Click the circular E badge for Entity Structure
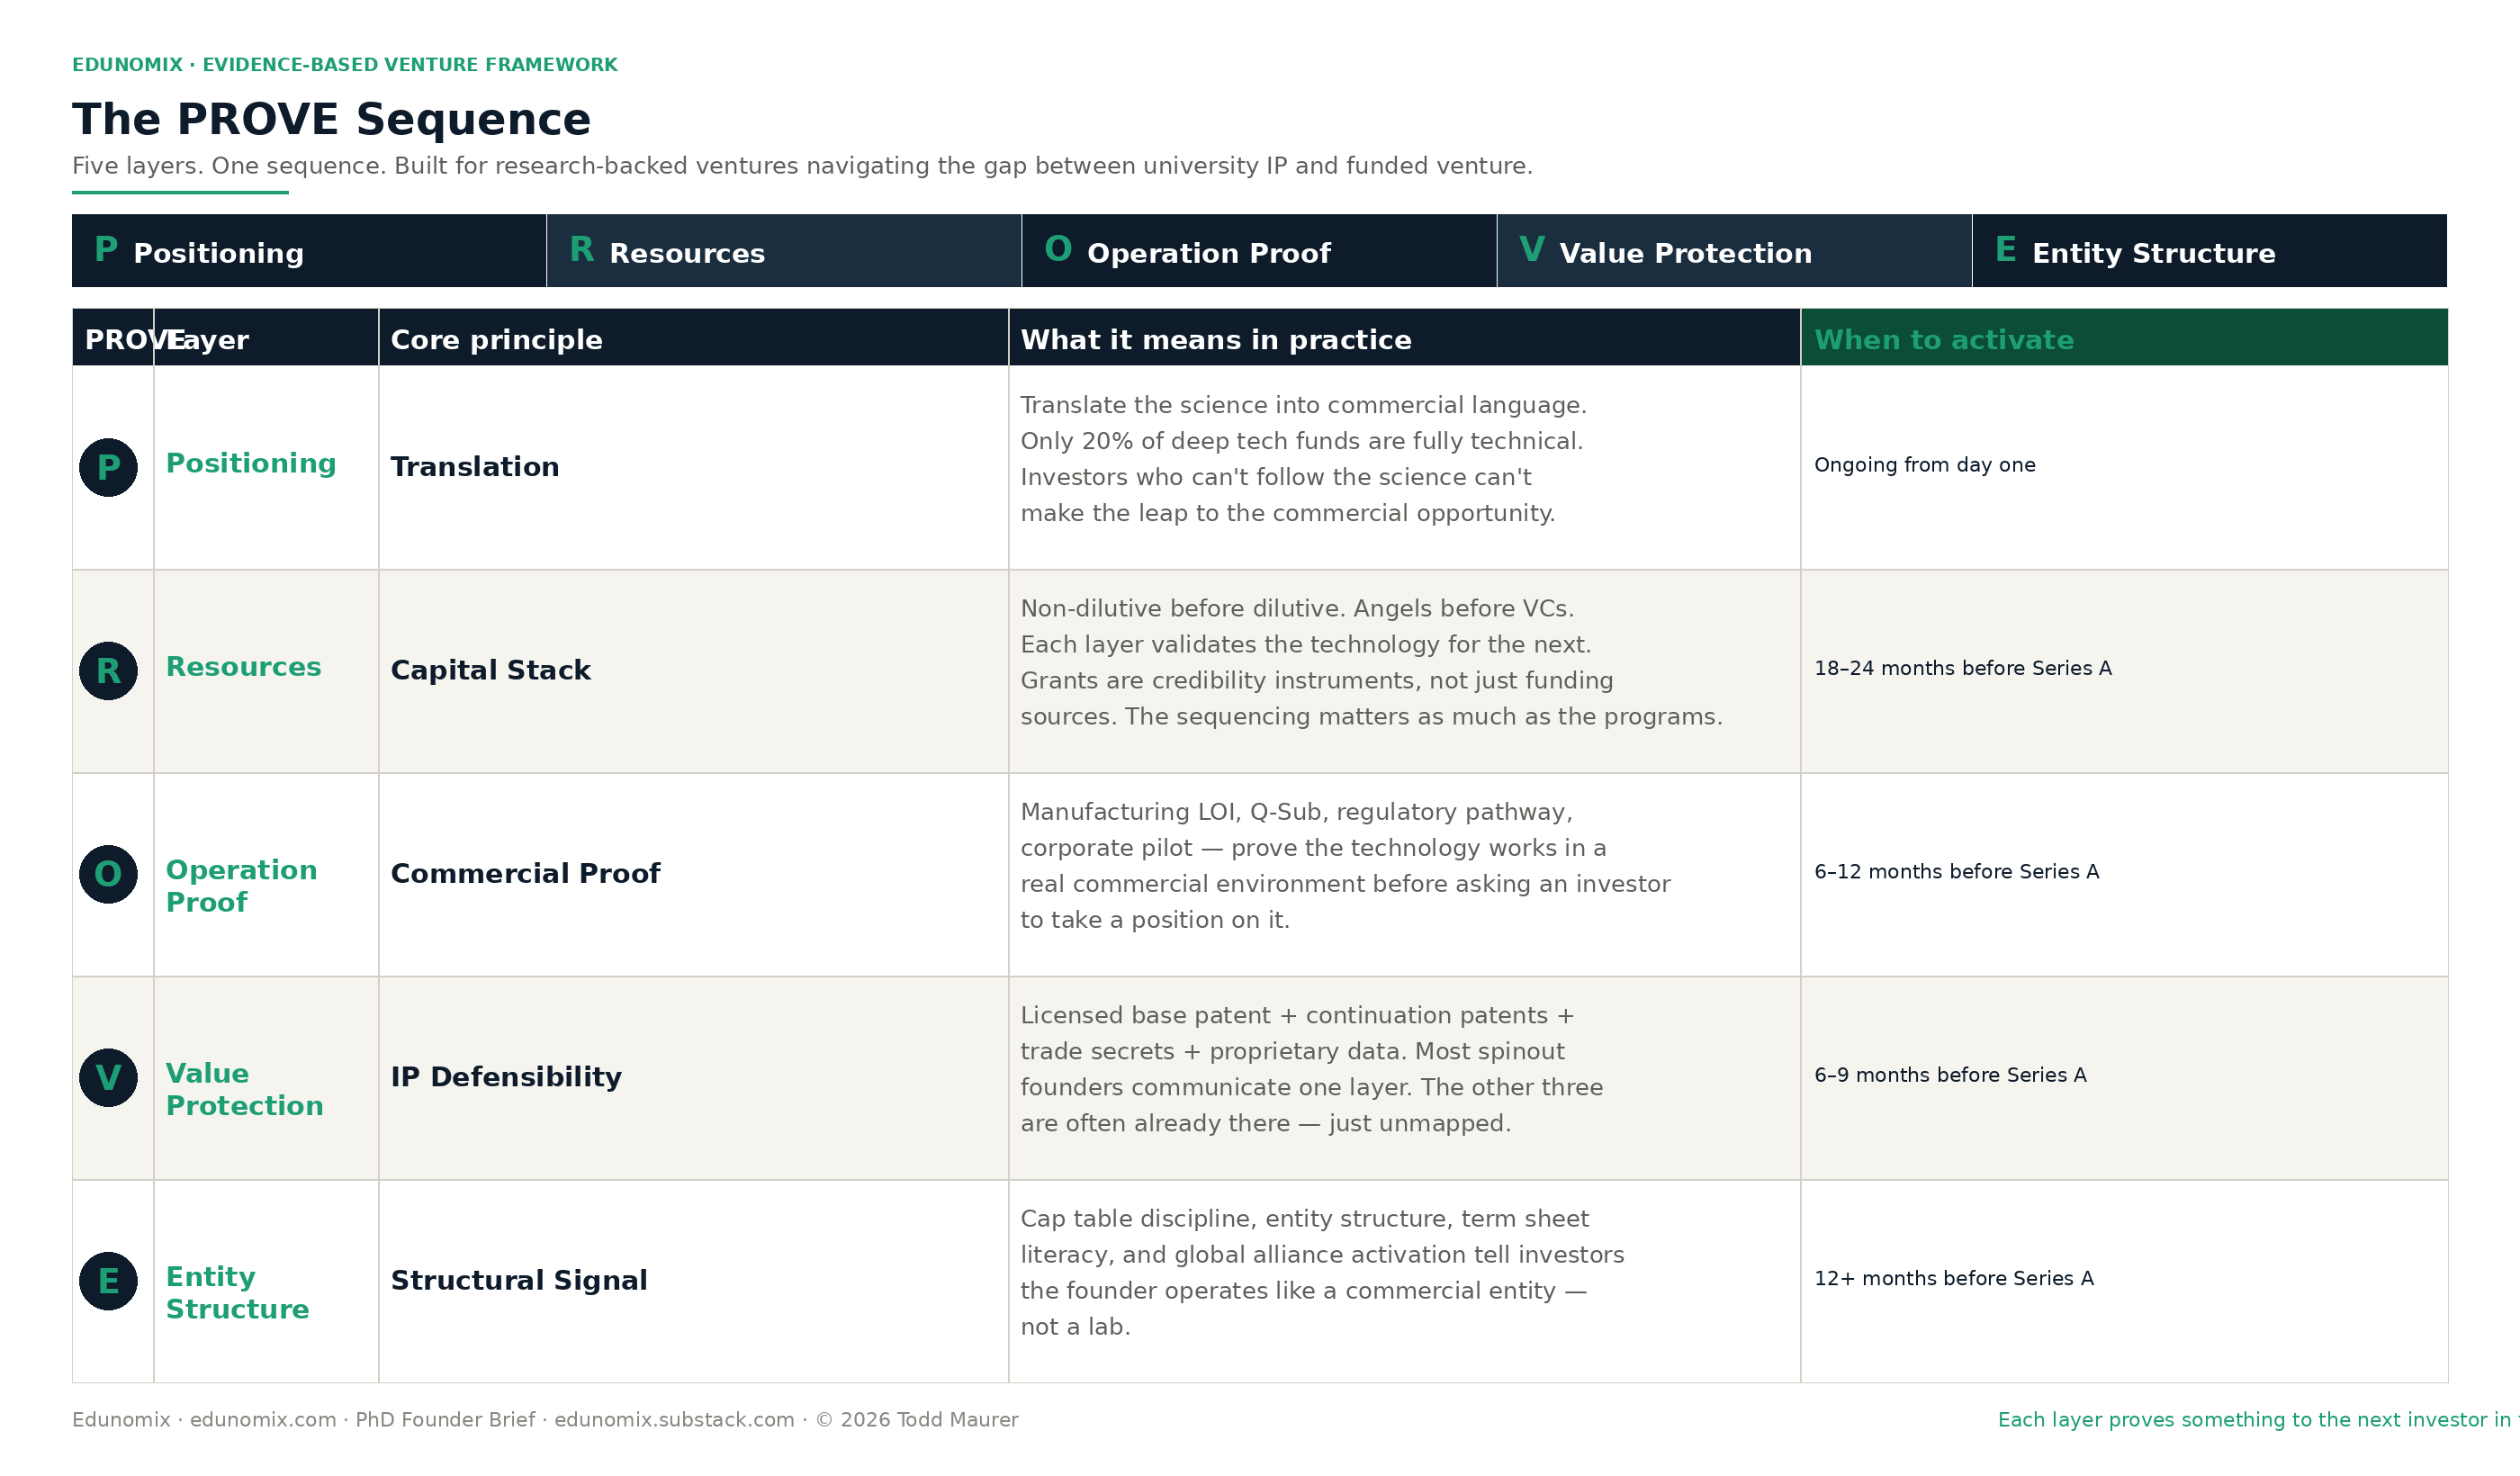 click(108, 1281)
